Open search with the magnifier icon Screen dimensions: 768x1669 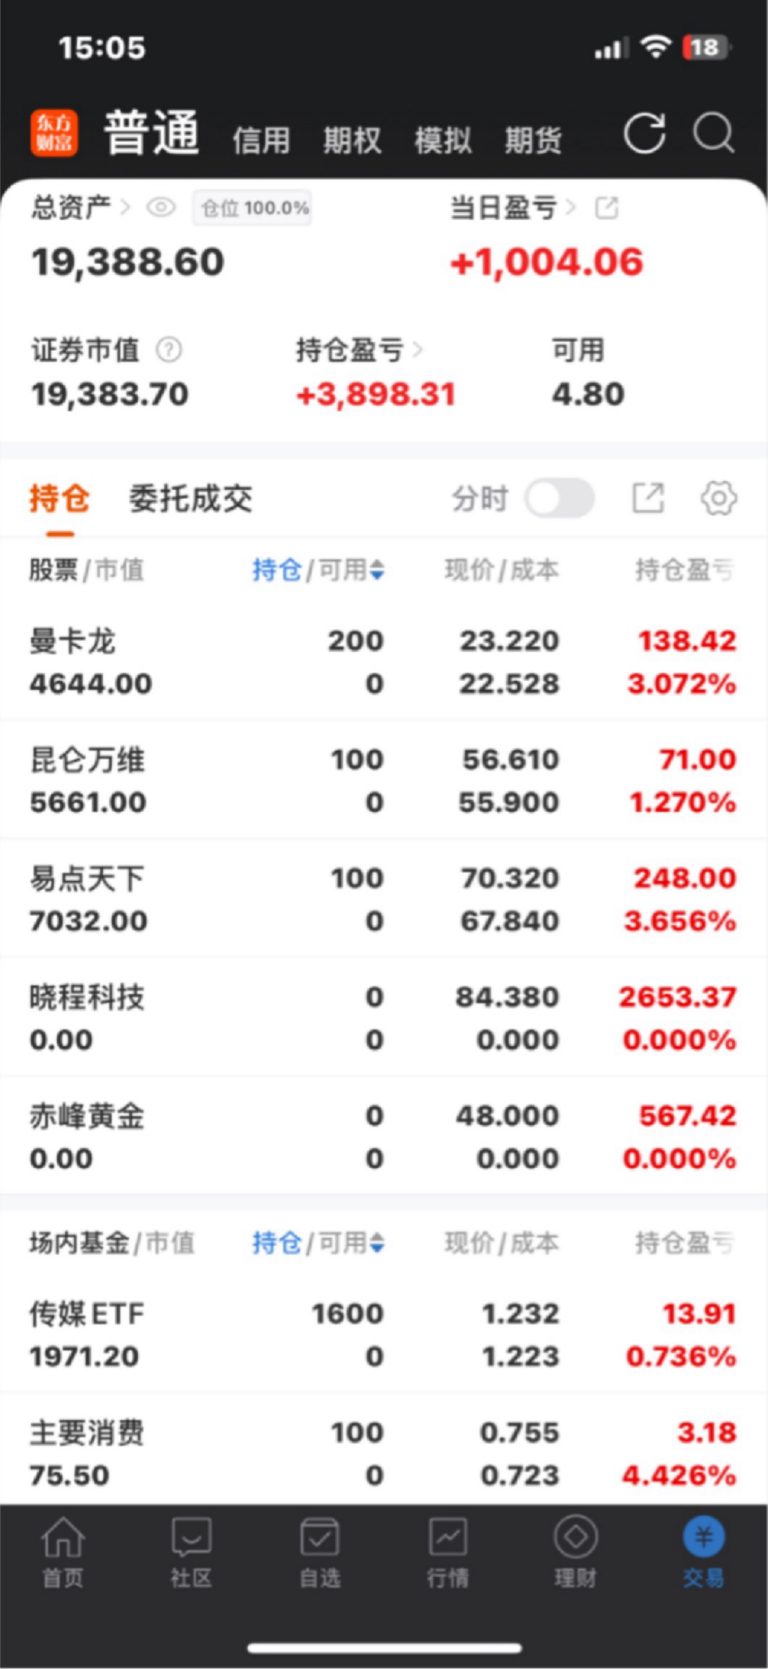[714, 133]
